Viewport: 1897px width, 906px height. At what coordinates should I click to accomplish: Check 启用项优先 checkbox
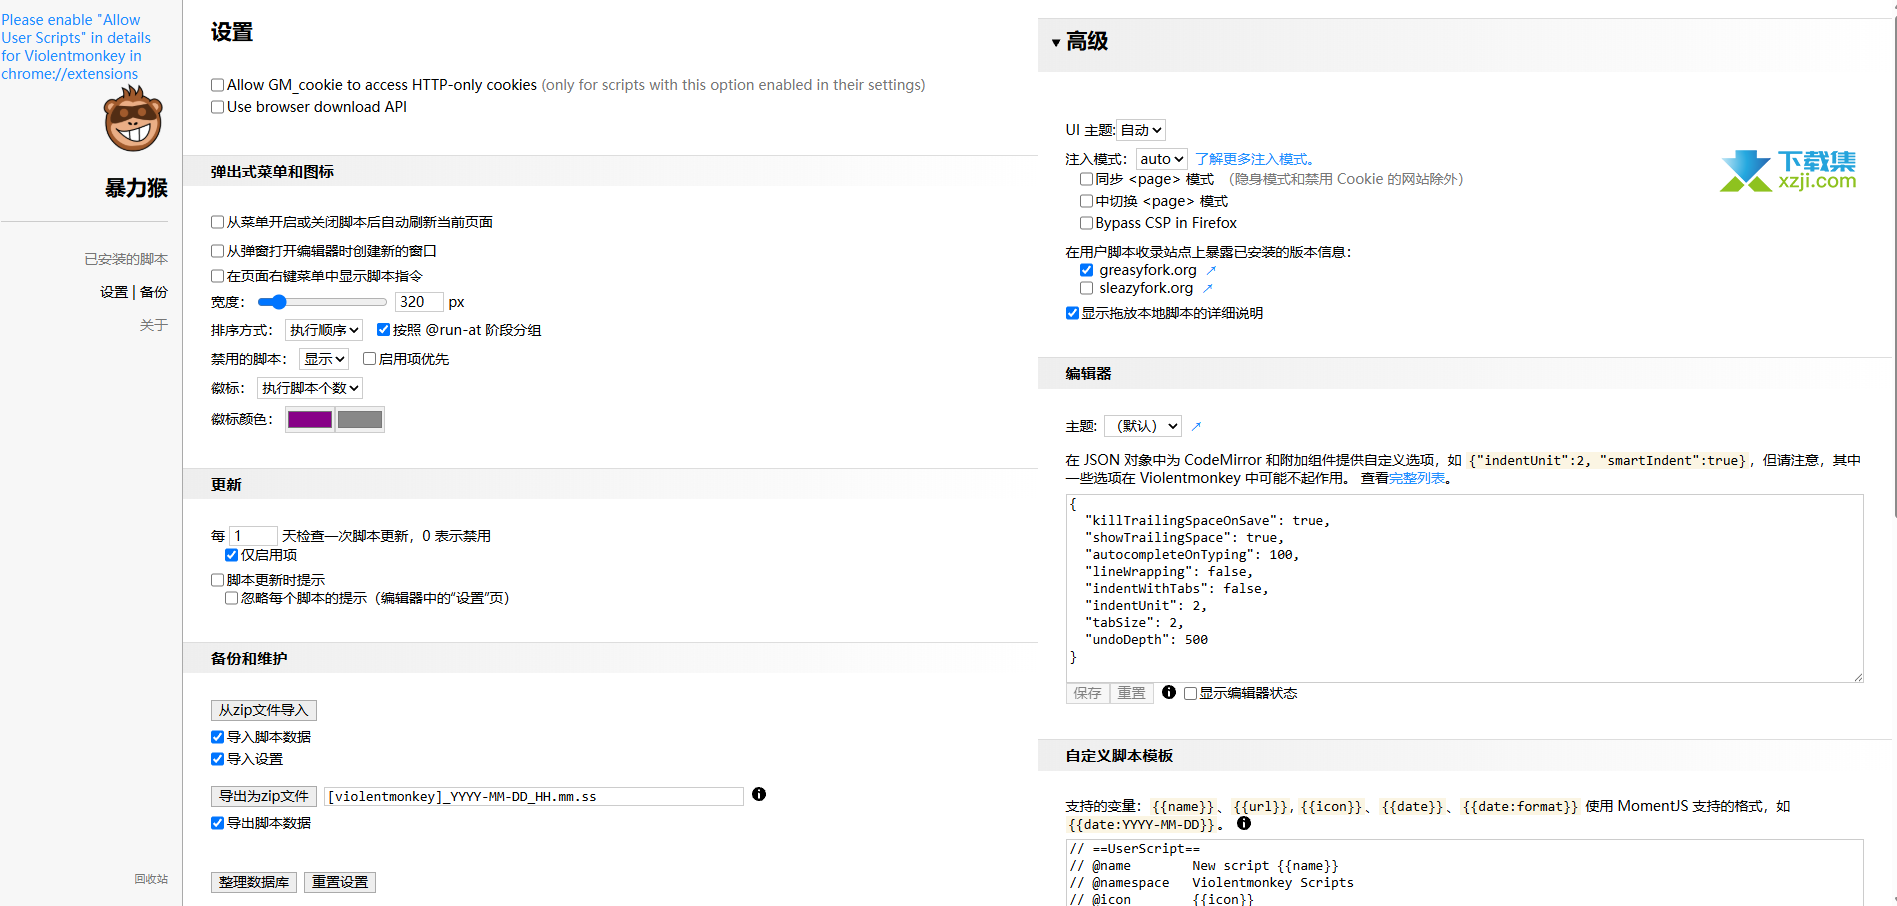coord(369,359)
